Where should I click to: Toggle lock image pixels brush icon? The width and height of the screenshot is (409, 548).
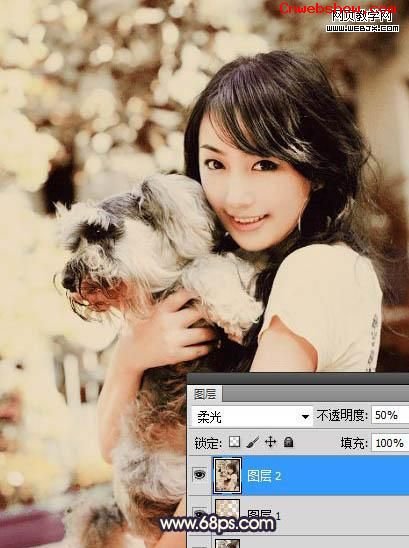coord(252,442)
